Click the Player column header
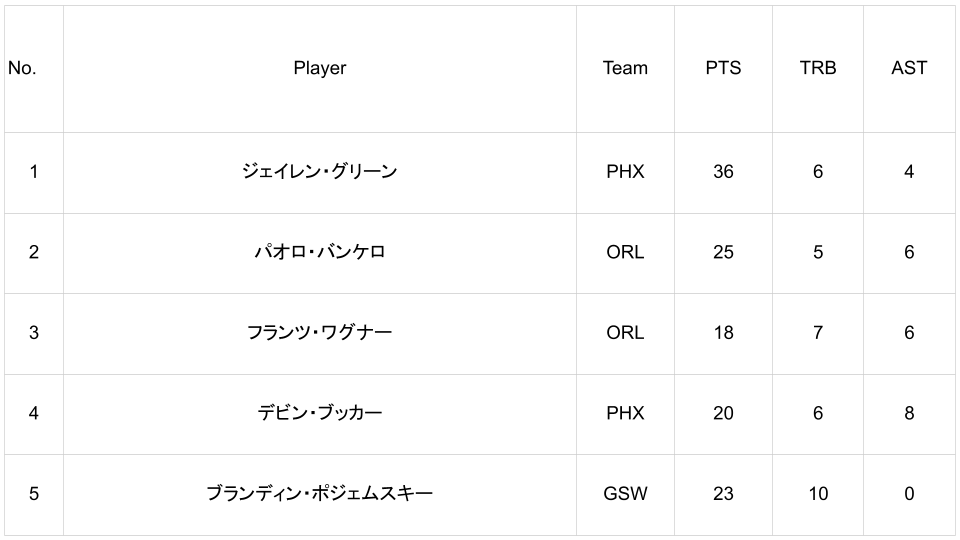The image size is (960, 540). pyautogui.click(x=320, y=68)
